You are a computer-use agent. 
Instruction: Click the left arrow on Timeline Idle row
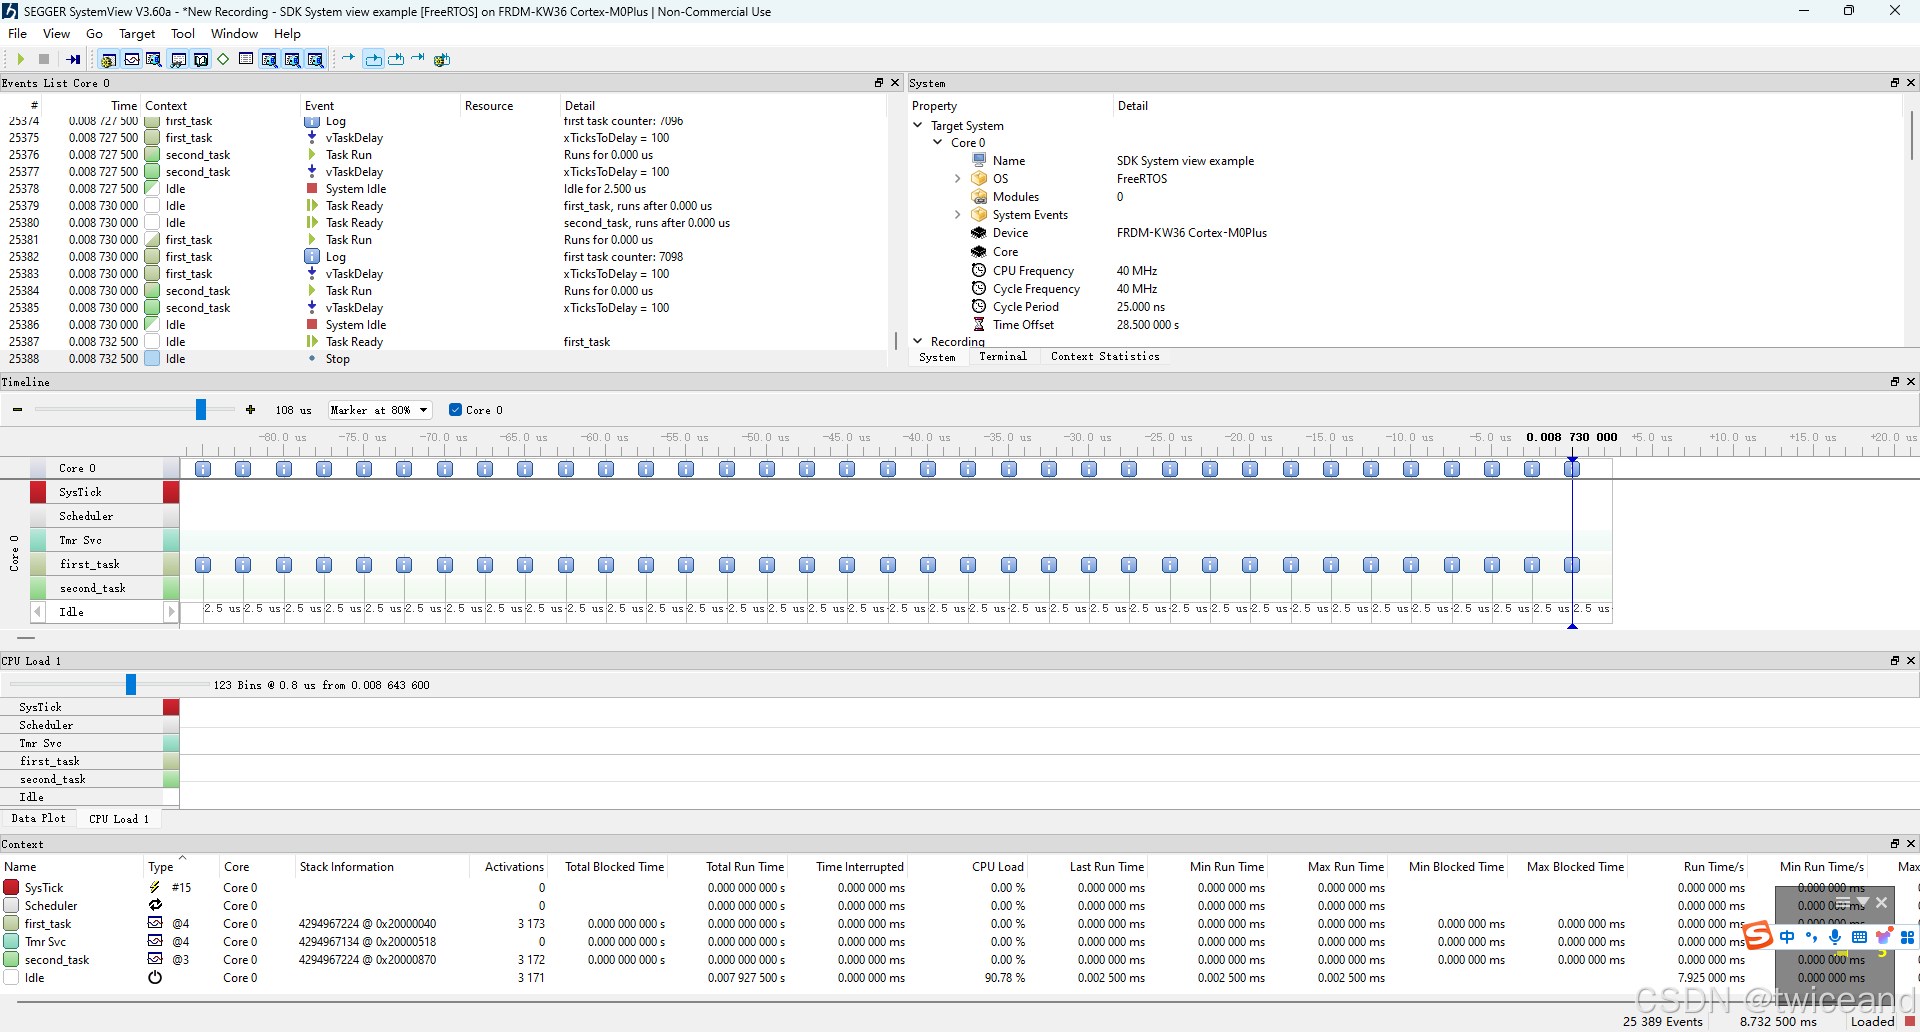tap(38, 612)
